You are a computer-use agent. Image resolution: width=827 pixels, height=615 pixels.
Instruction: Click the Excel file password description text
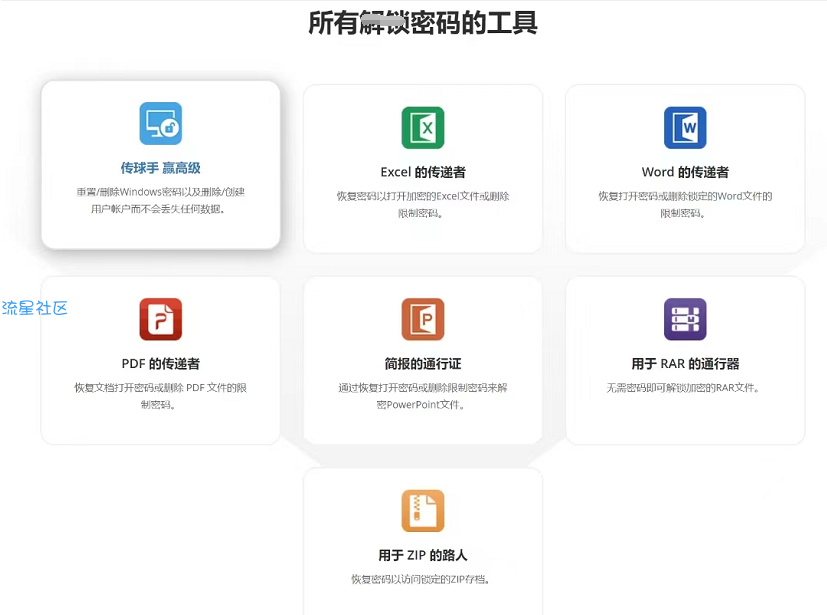pos(422,205)
